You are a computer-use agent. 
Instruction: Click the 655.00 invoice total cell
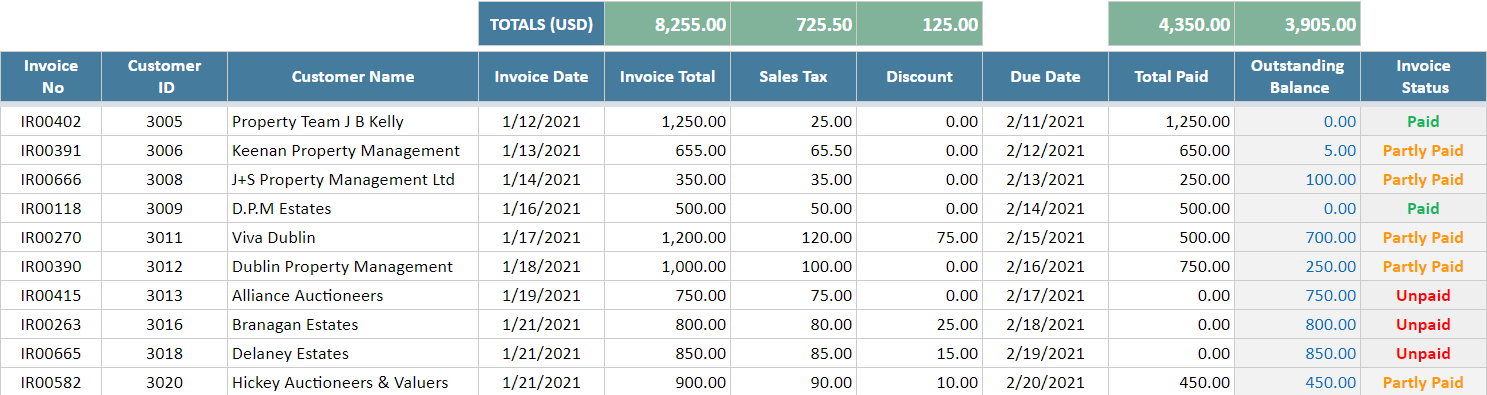(667, 151)
